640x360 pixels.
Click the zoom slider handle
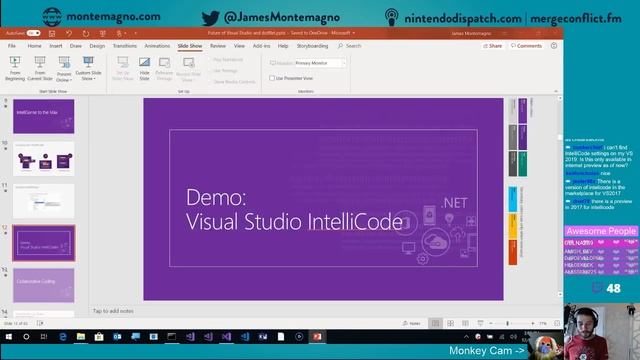[507, 323]
